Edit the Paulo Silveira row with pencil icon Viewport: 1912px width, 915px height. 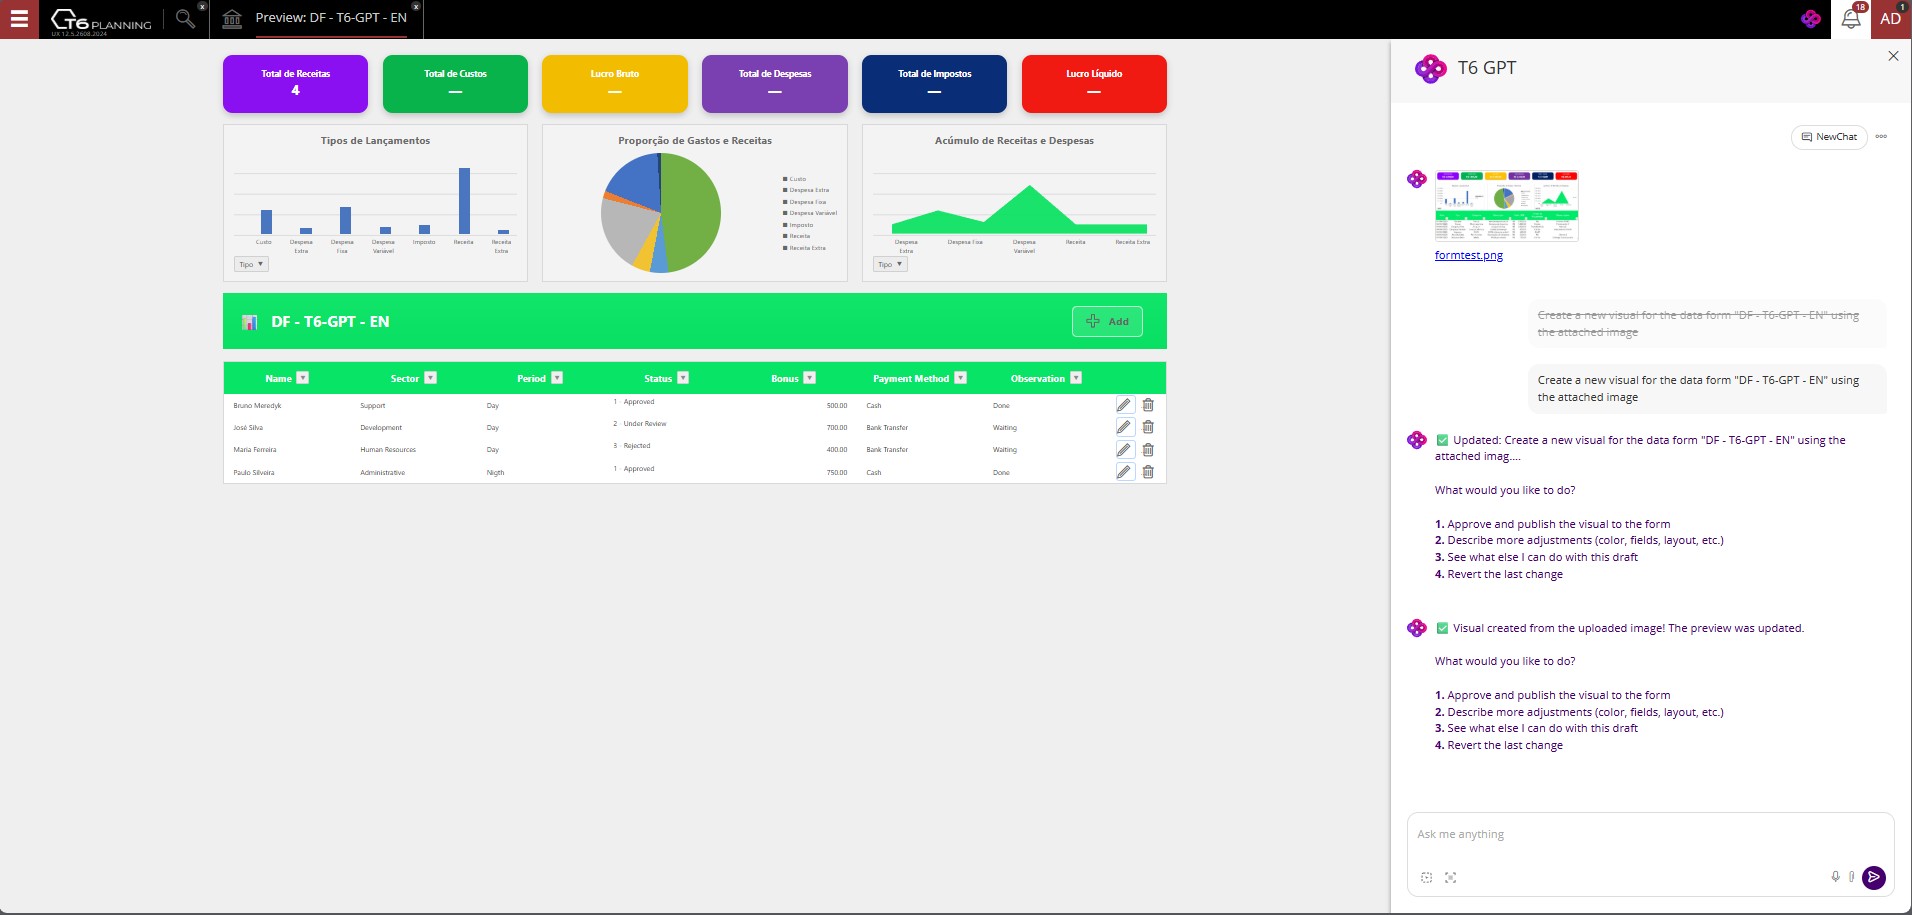tap(1125, 472)
